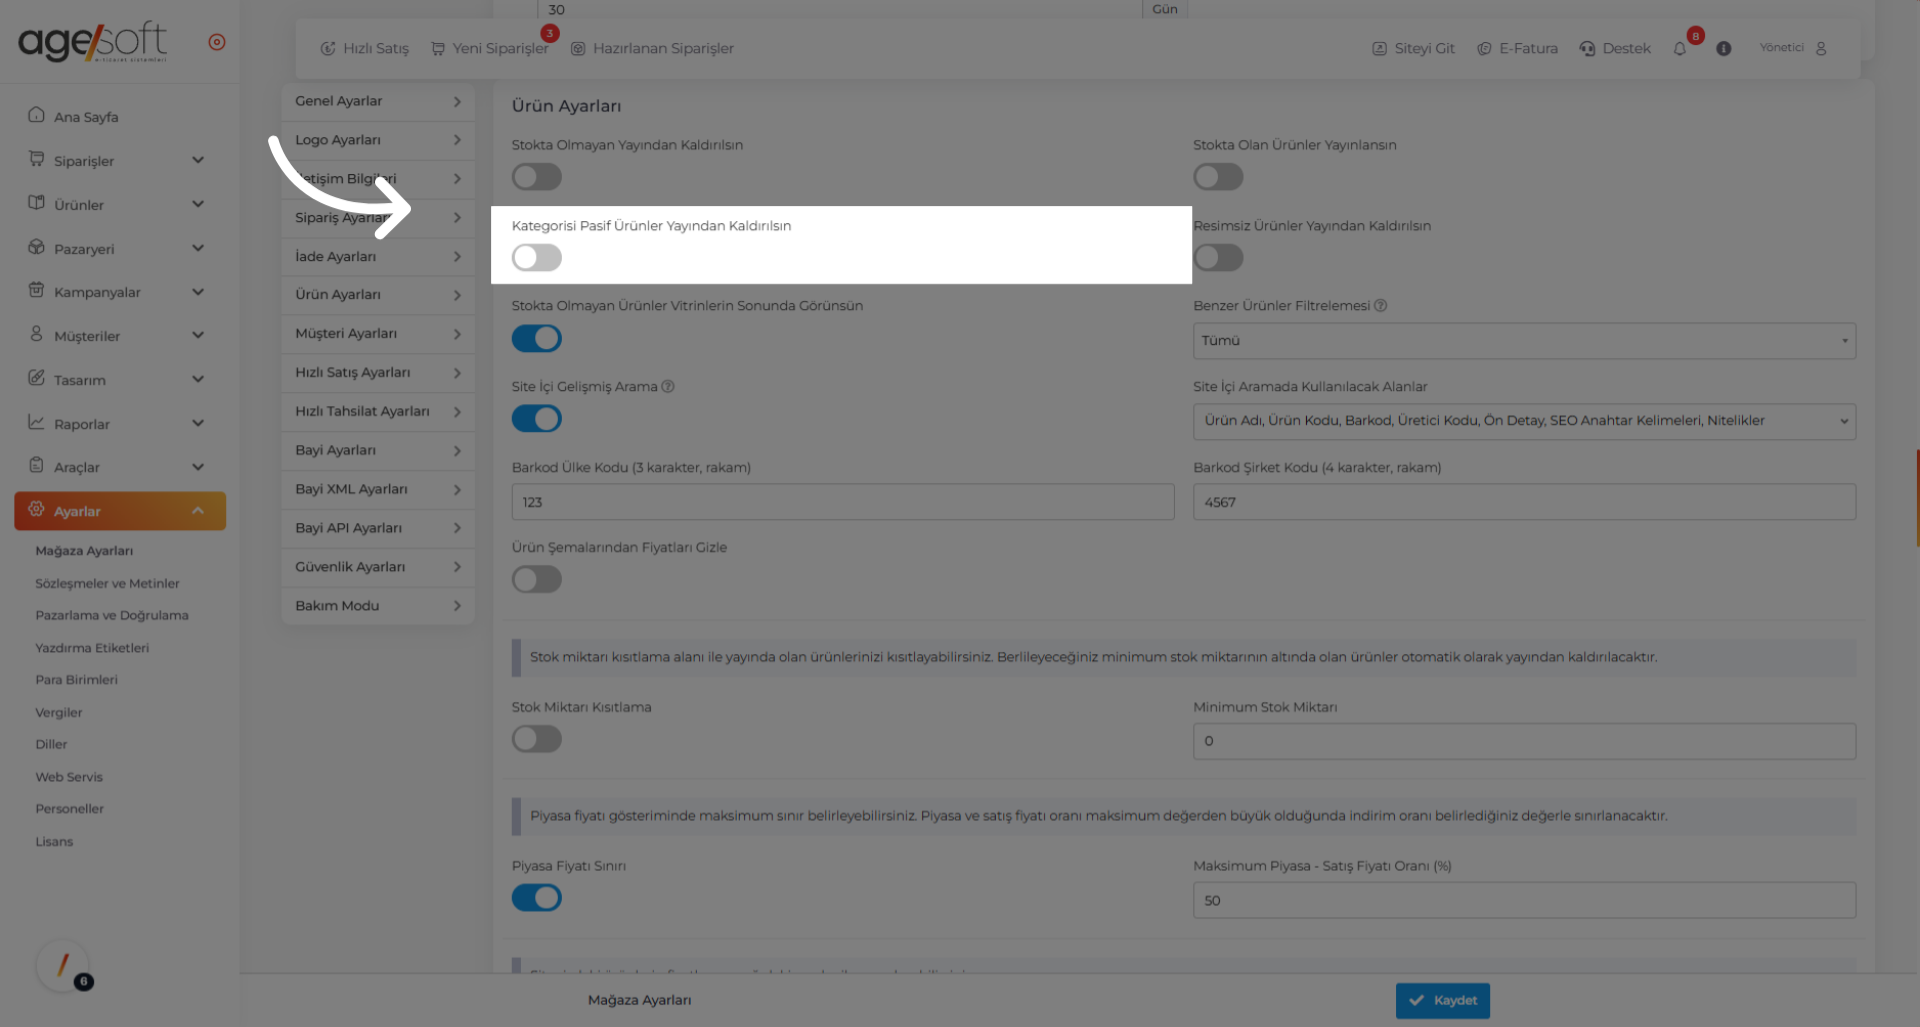1920x1027 pixels.
Task: Open Hızlı Tahsilat Ayarları settings section
Action: (x=378, y=411)
